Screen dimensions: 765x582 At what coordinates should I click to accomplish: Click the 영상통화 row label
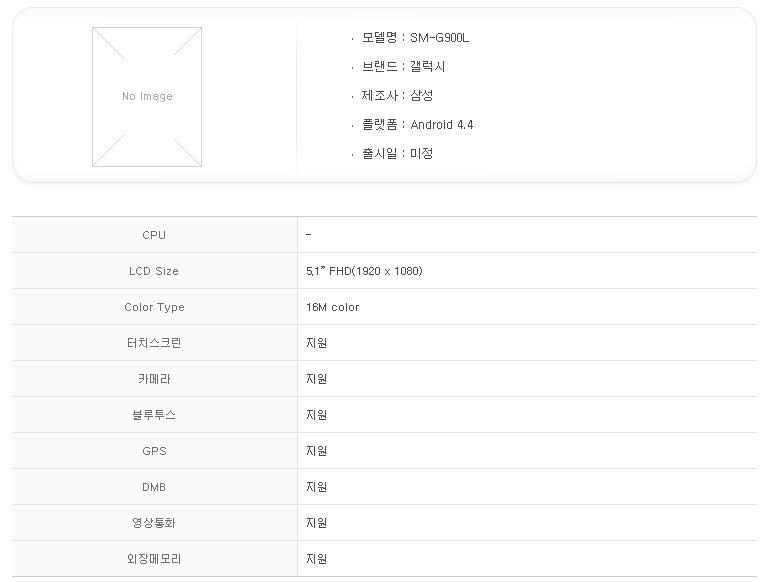click(x=154, y=523)
